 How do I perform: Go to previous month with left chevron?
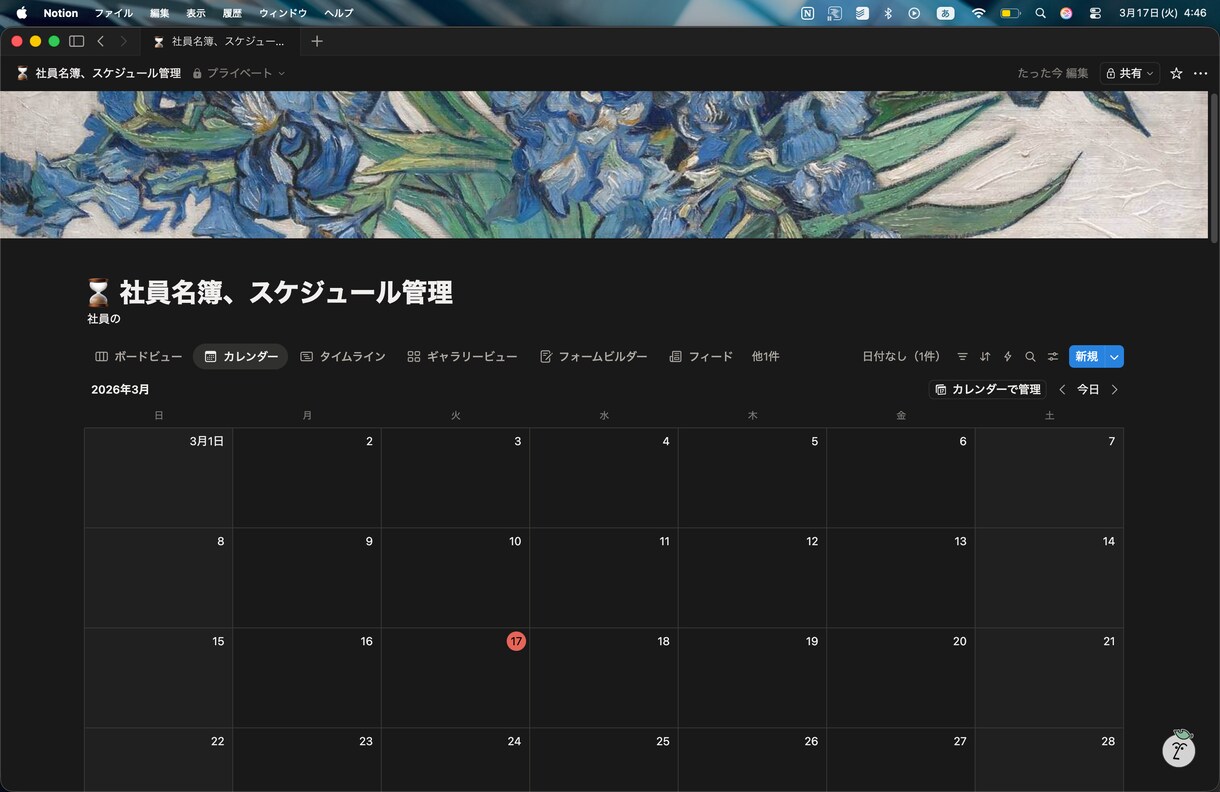(1062, 389)
